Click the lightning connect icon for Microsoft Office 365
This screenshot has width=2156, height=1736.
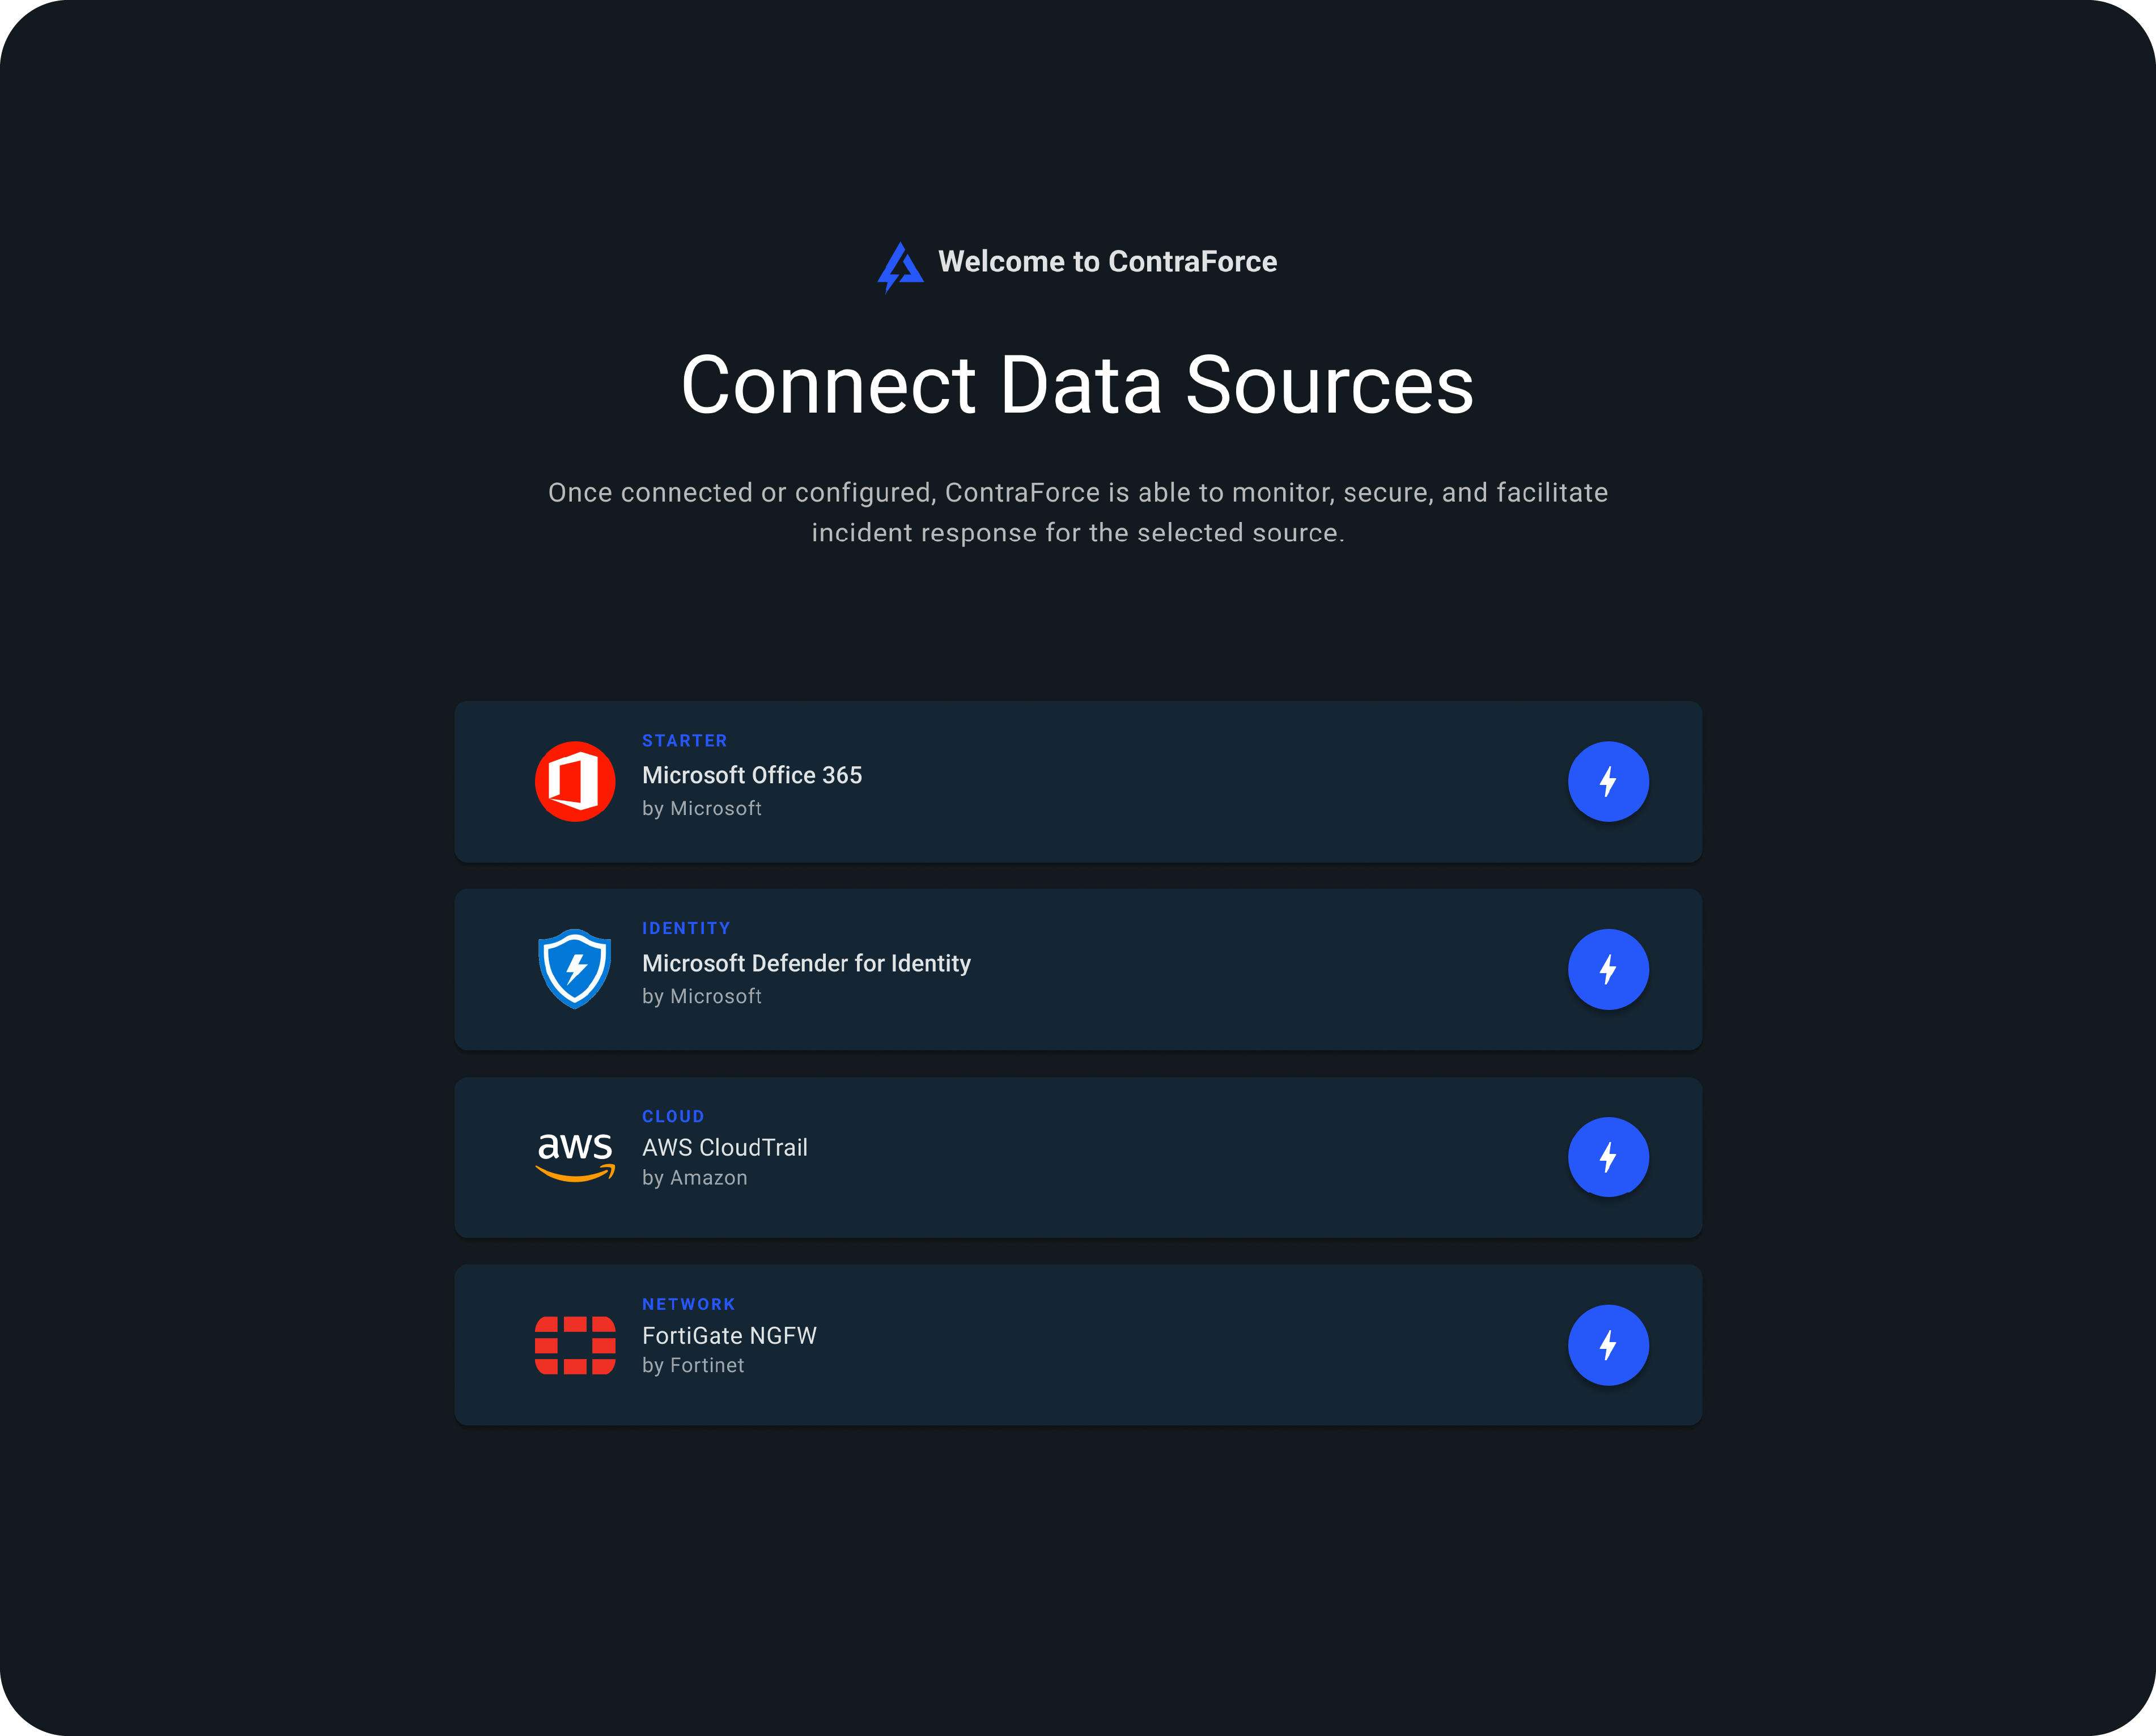pyautogui.click(x=1608, y=781)
